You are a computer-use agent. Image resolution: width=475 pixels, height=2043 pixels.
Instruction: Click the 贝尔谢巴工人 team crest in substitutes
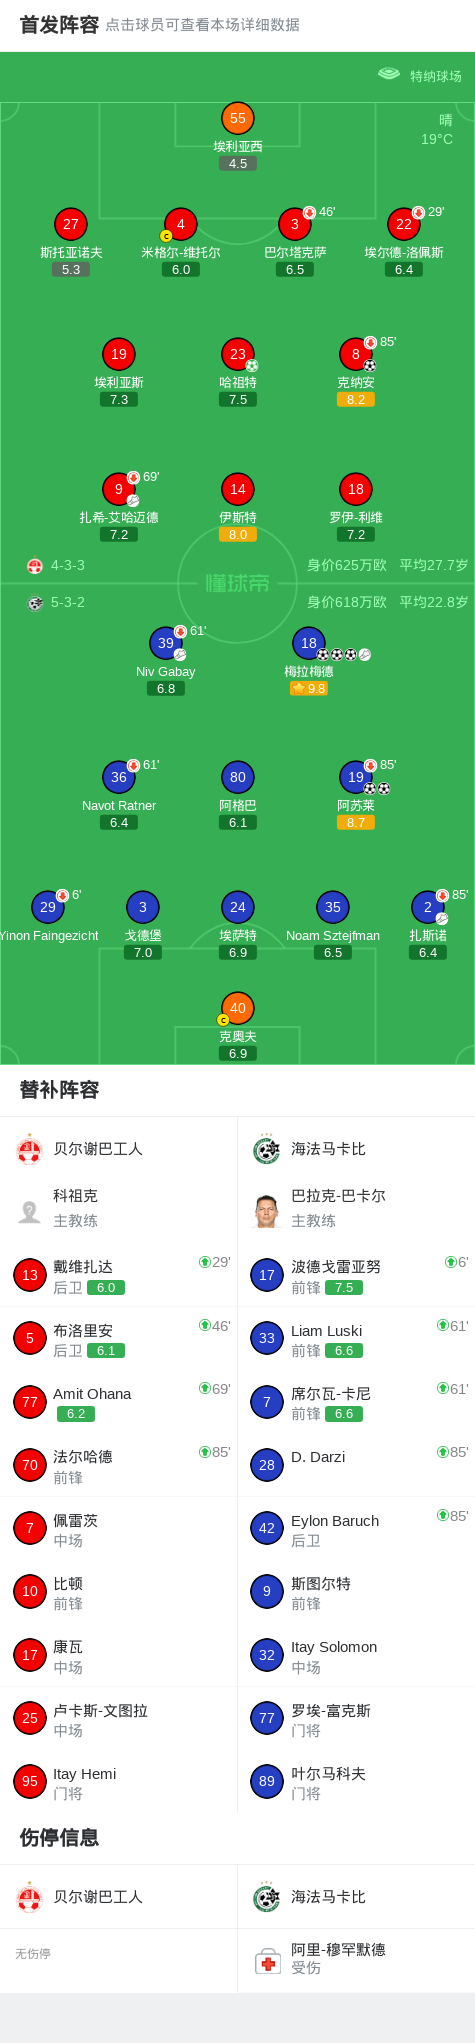[30, 1149]
